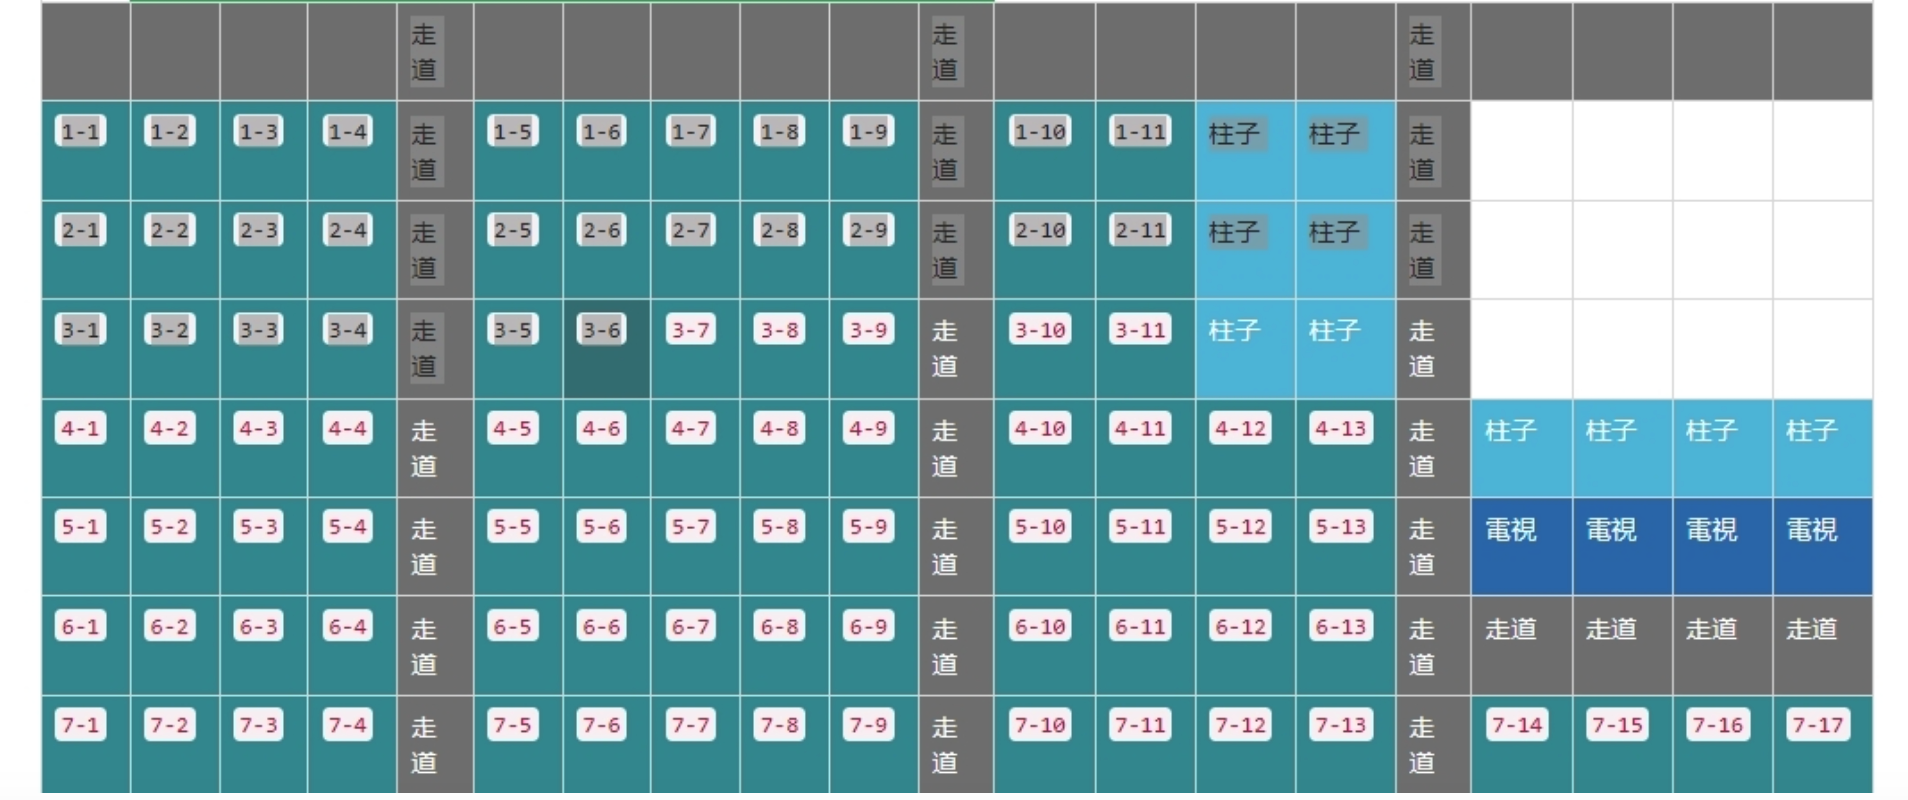Select seat 6-10
This screenshot has height=800, width=1908.
tap(1040, 627)
